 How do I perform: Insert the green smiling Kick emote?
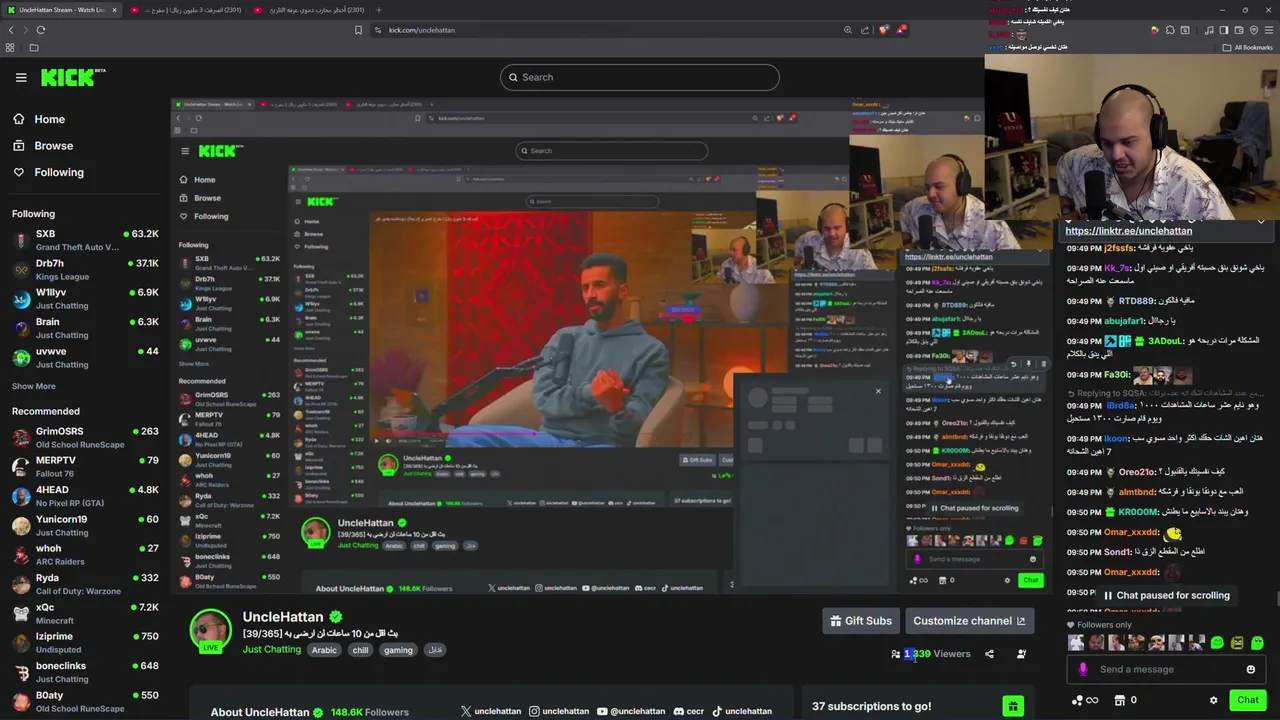[x=1217, y=643]
